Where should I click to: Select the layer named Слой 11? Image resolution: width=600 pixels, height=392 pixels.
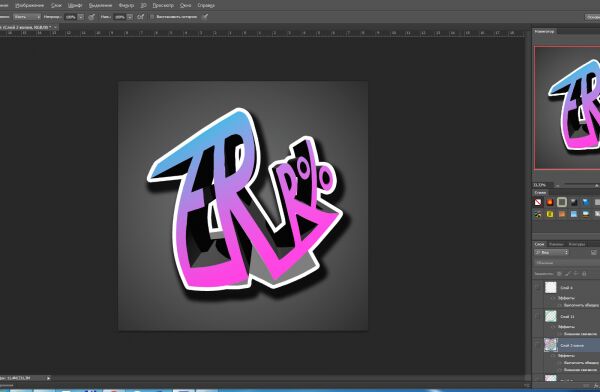[567, 317]
